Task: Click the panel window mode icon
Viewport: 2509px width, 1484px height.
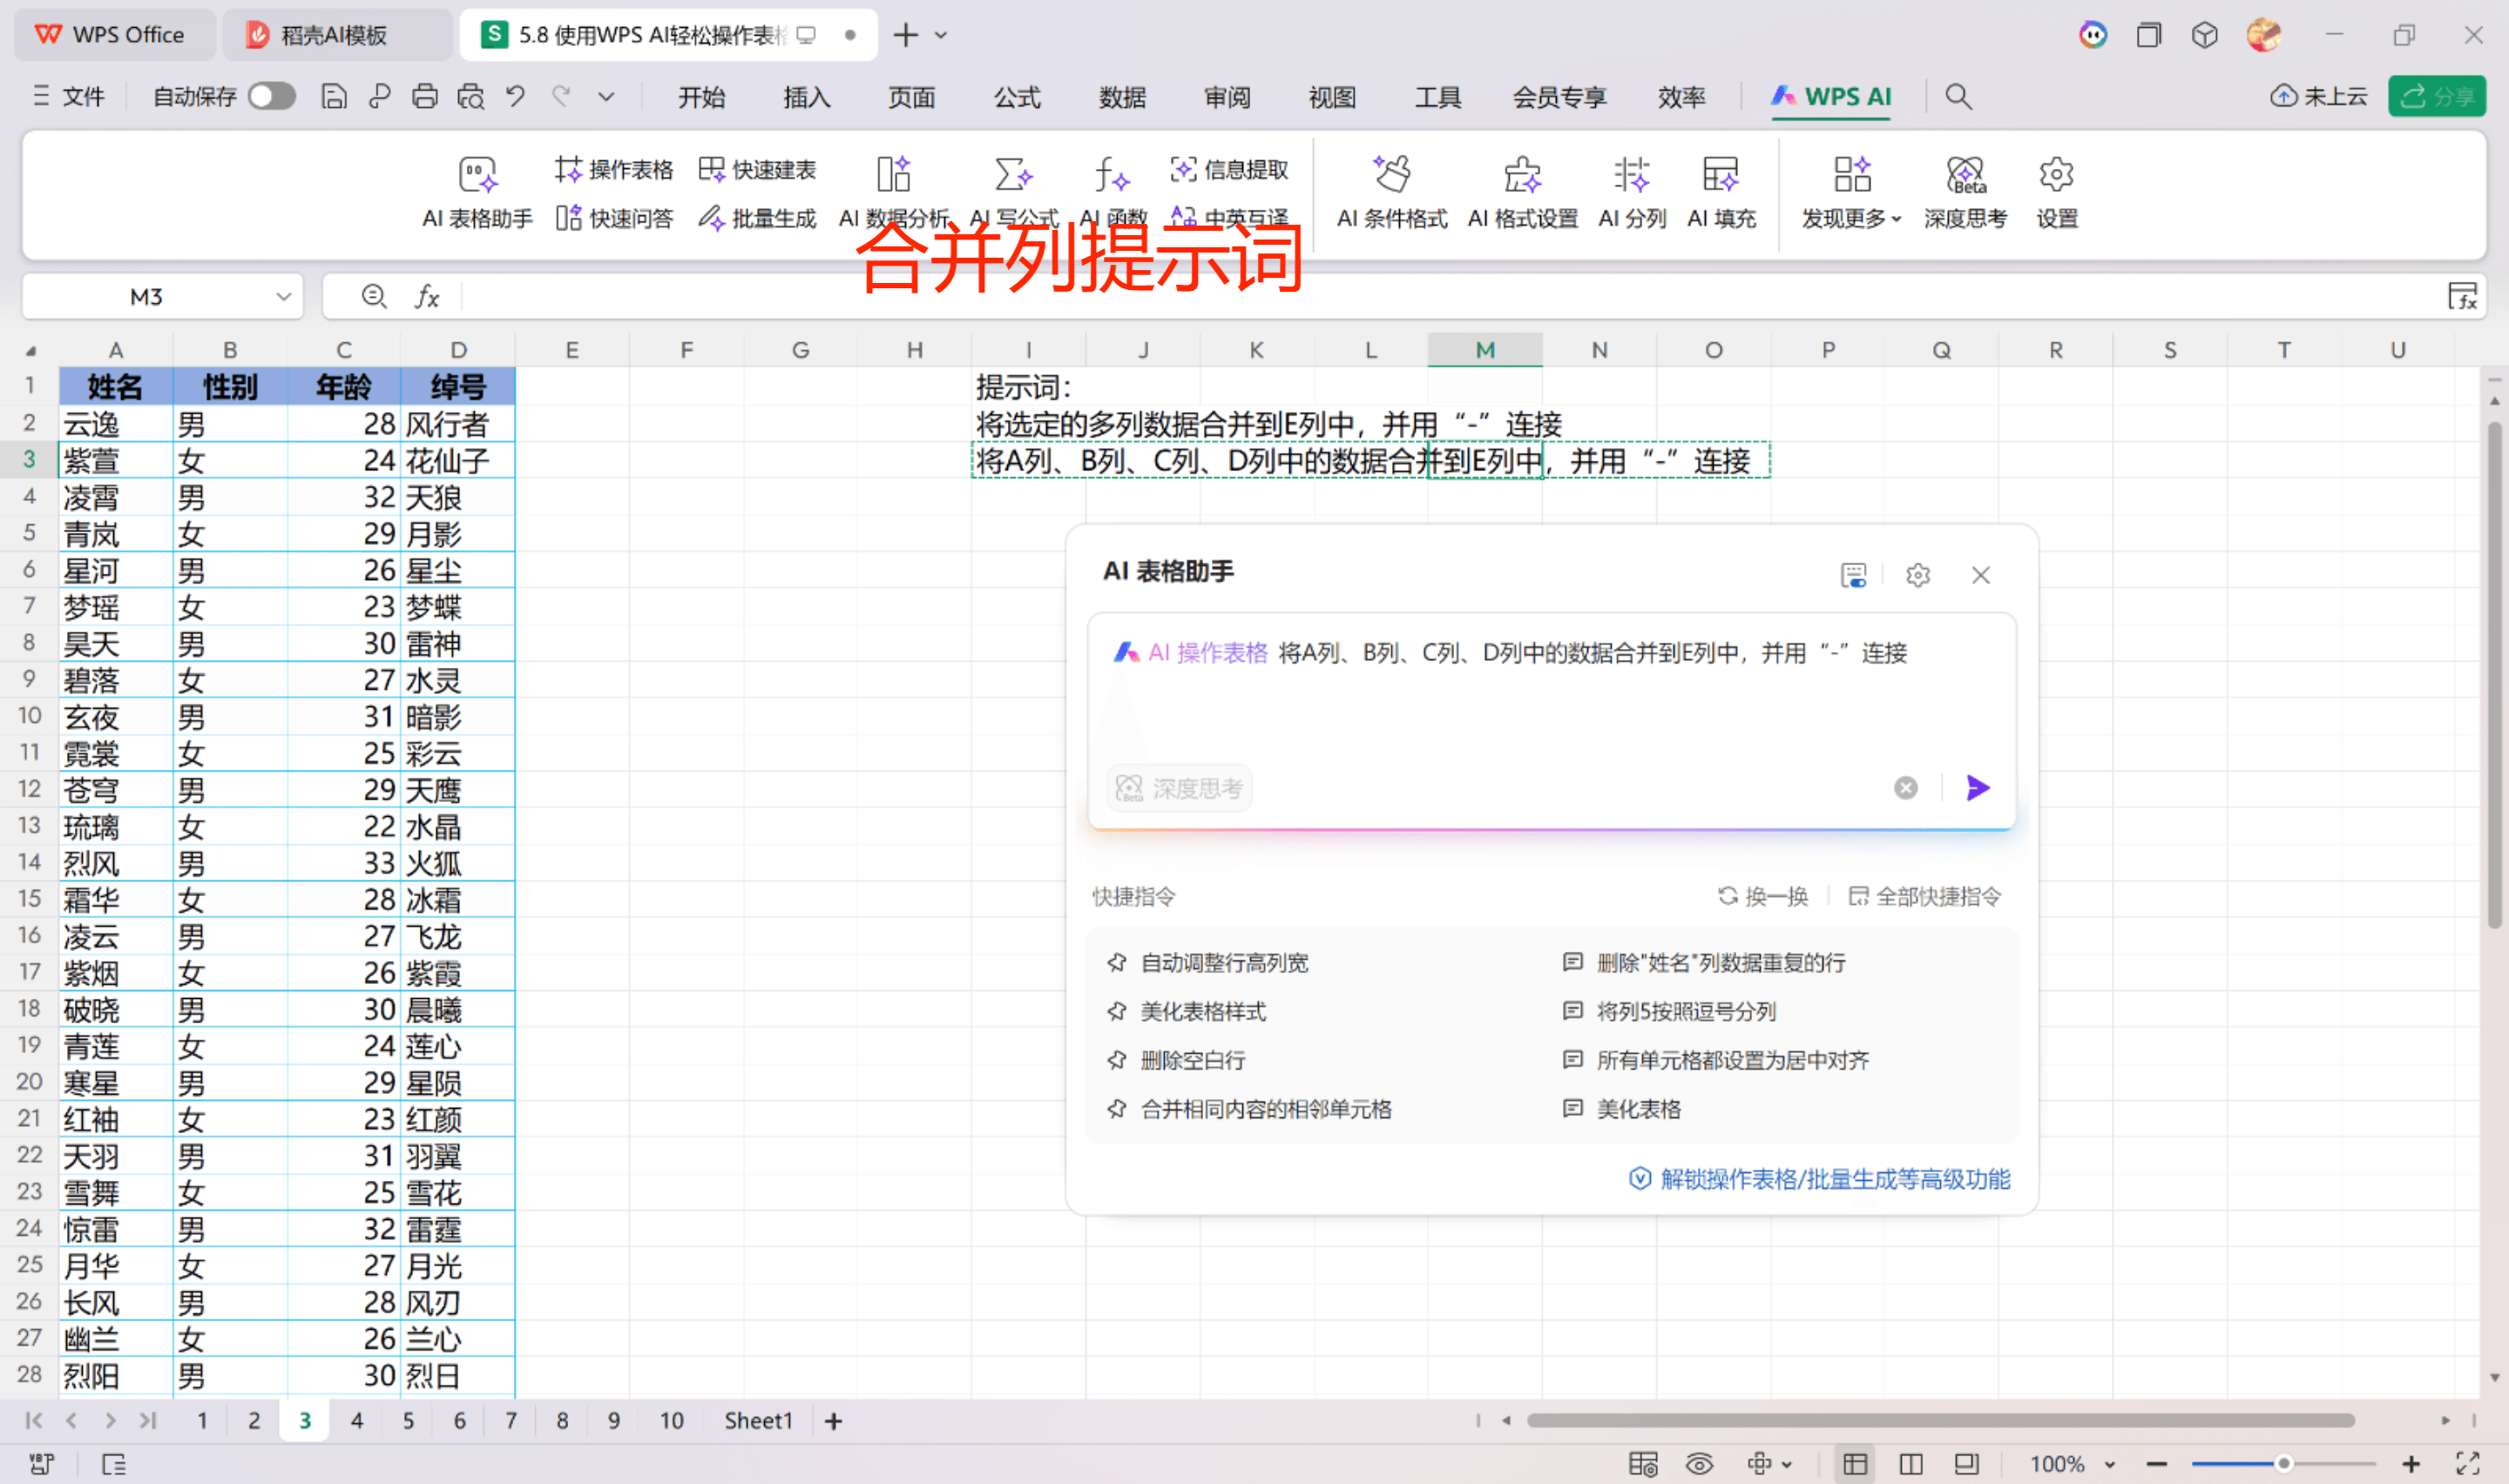Action: [x=1853, y=575]
